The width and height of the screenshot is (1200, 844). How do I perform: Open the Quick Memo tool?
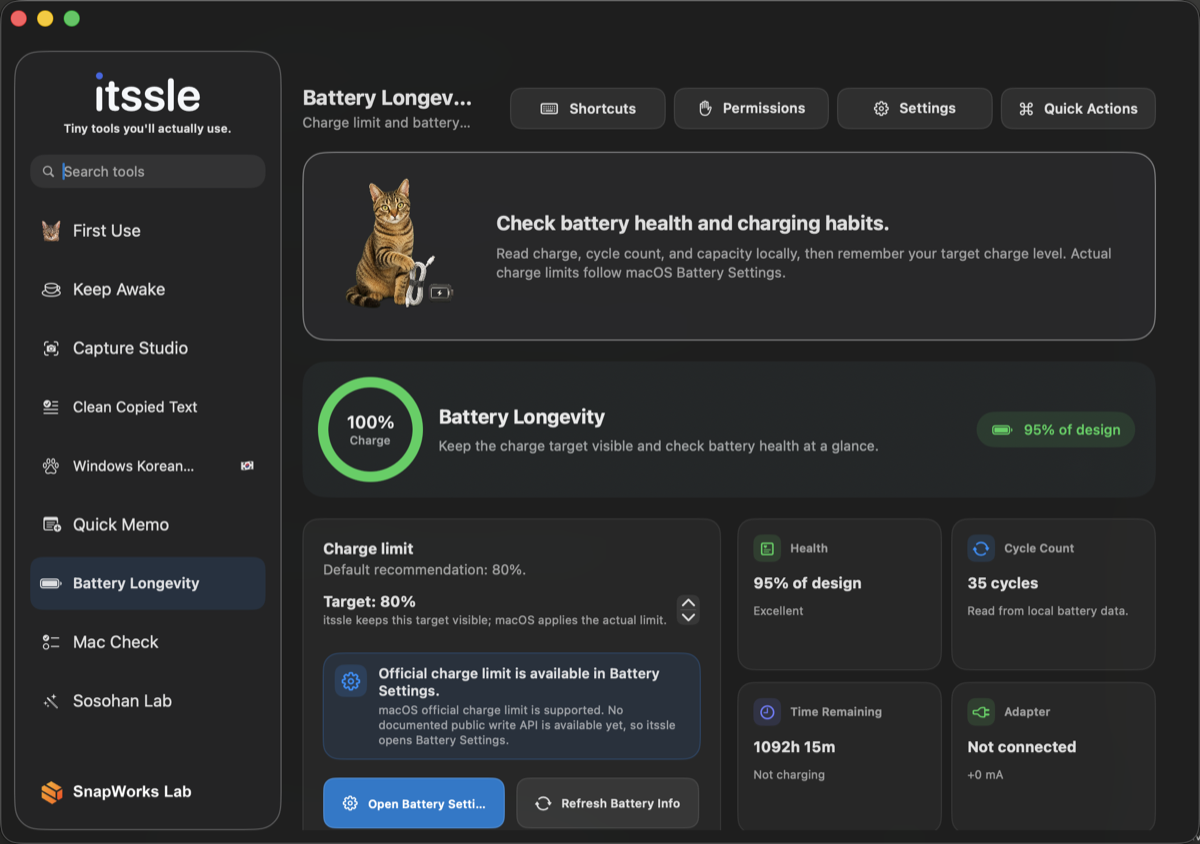tap(148, 525)
